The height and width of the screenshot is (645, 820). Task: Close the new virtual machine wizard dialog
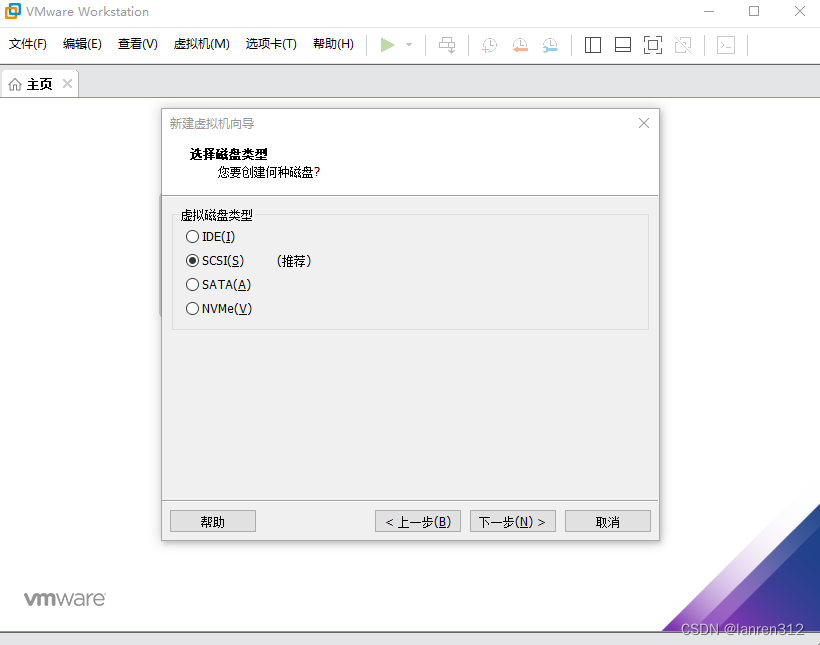644,123
